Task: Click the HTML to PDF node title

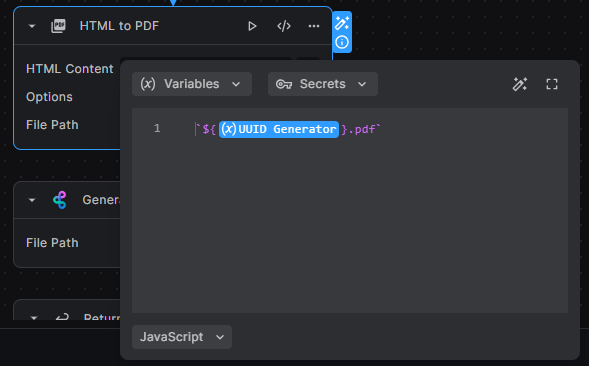Action: point(119,26)
